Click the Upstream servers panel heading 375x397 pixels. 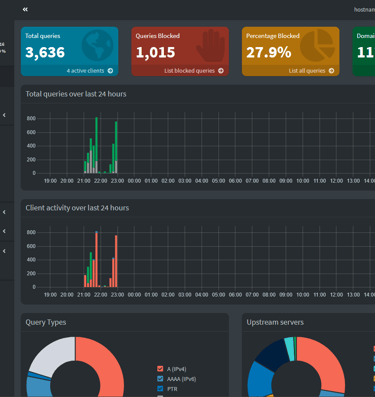click(x=275, y=322)
